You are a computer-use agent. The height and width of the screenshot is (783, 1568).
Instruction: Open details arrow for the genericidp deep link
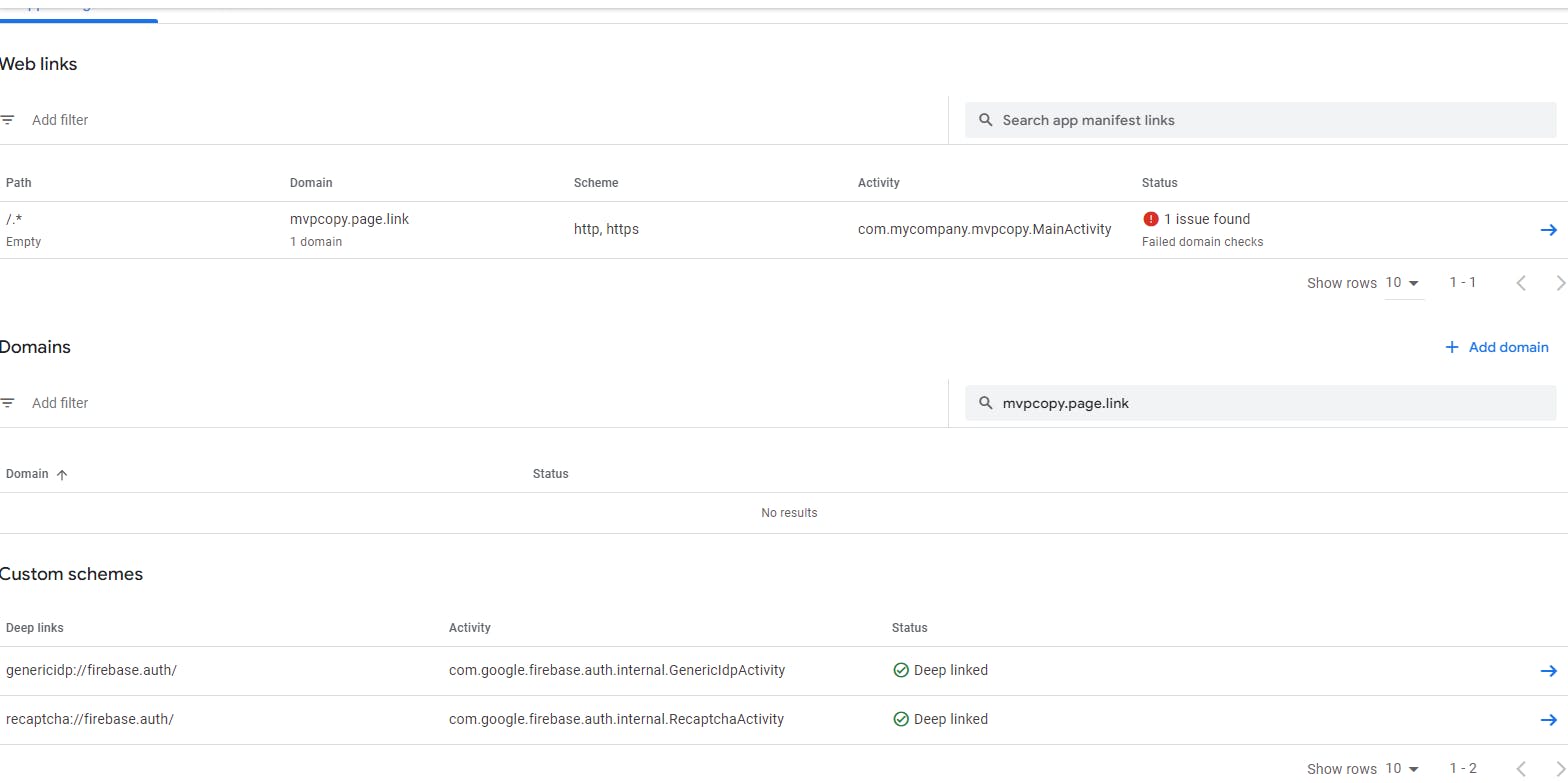point(1548,671)
